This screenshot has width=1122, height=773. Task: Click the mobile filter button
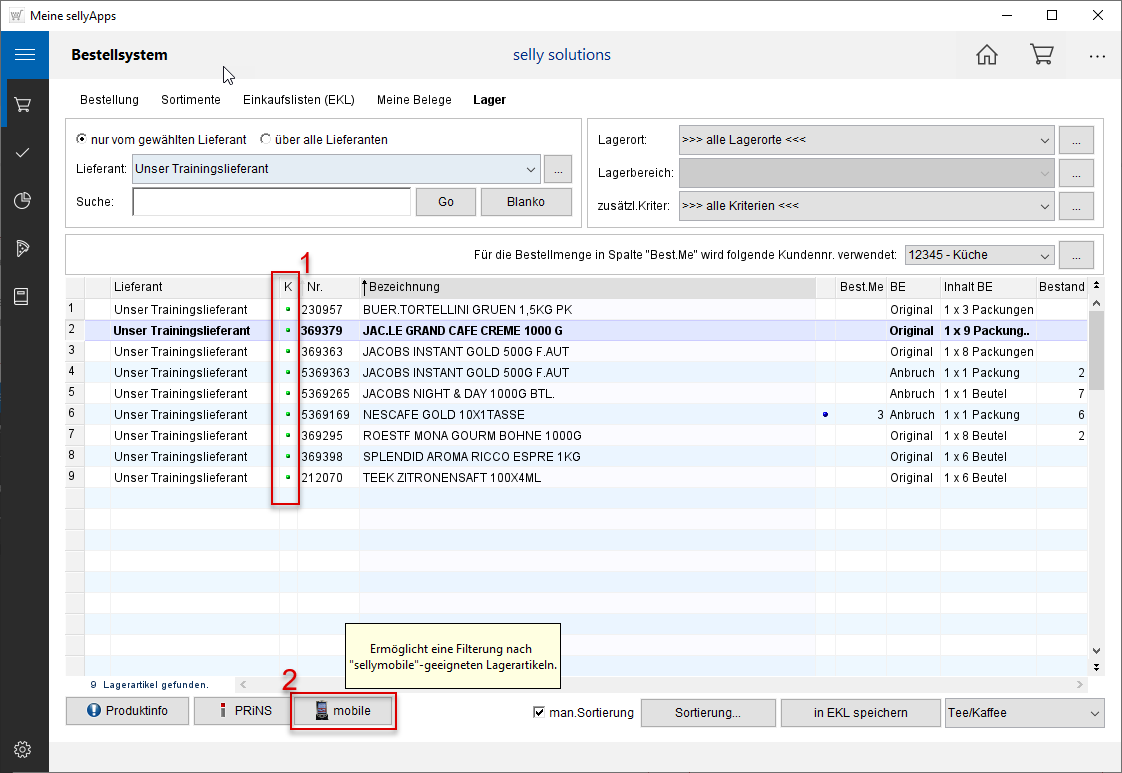(343, 711)
